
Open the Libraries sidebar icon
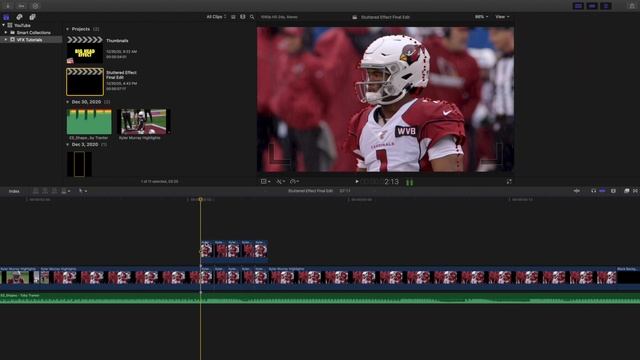[x=6, y=17]
